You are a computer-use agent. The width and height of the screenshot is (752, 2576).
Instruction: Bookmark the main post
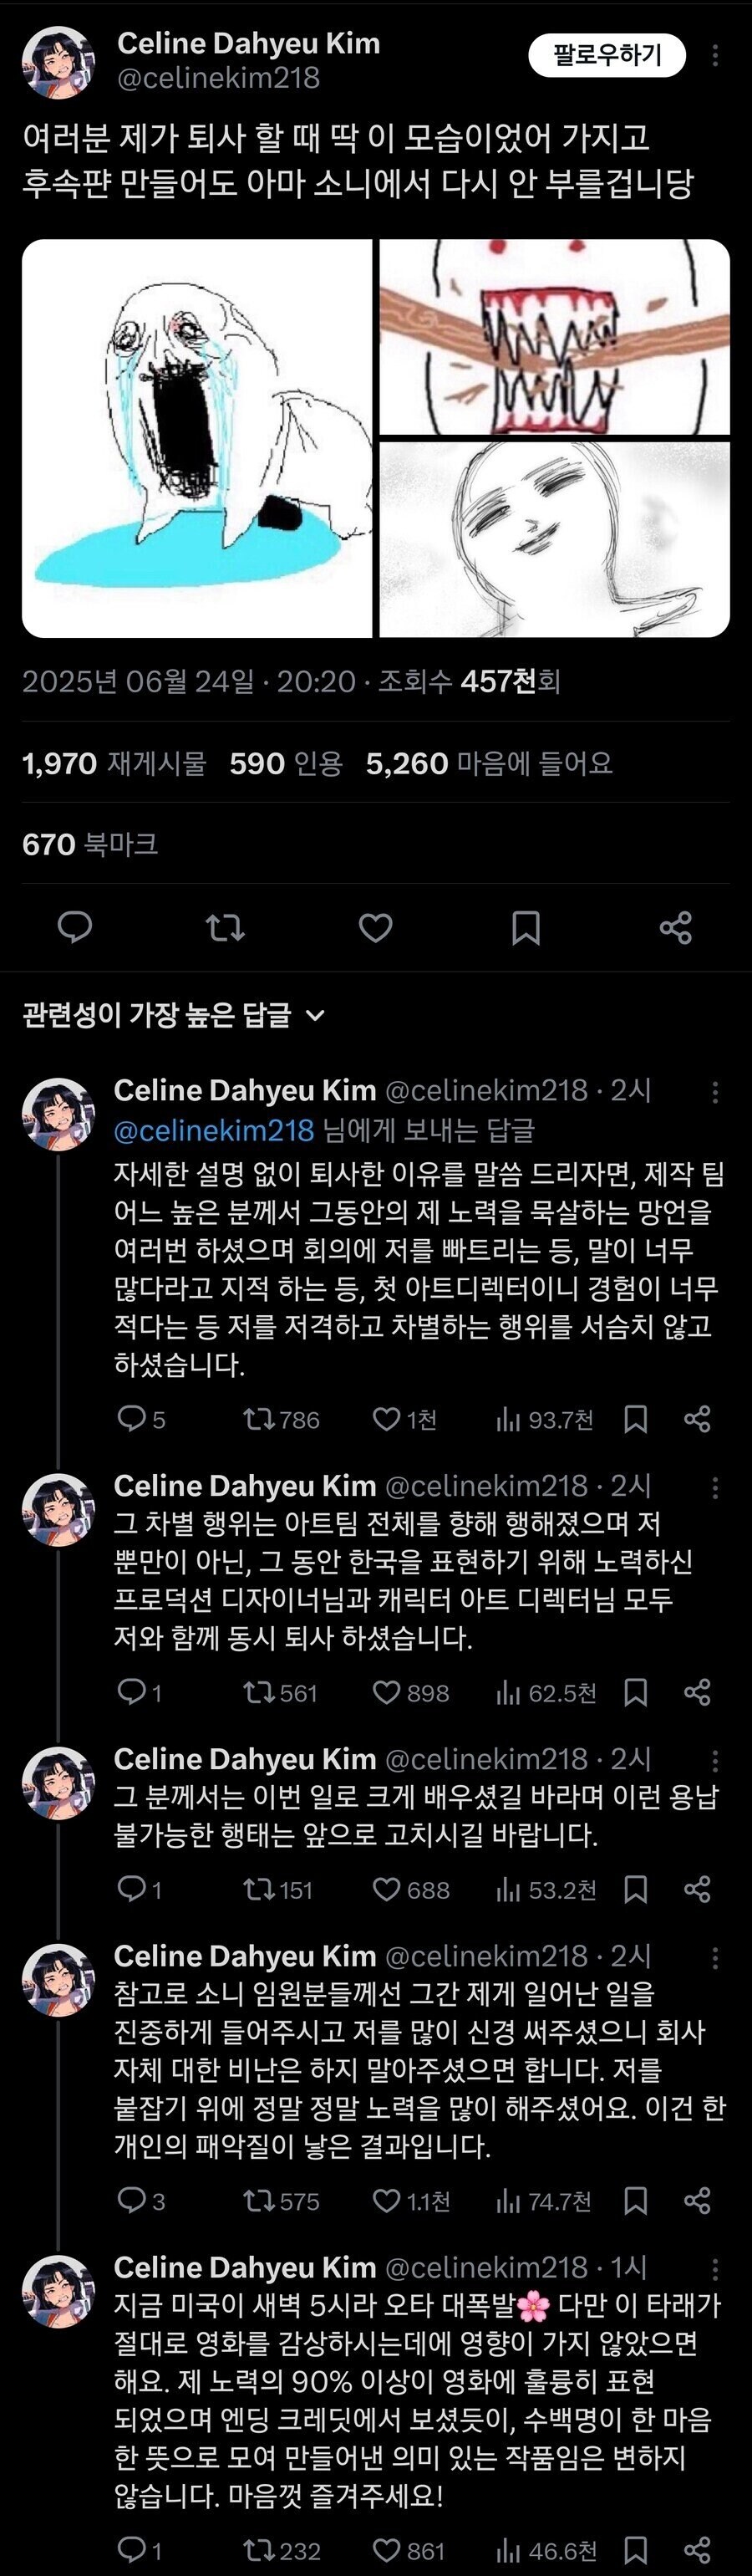pos(526,928)
